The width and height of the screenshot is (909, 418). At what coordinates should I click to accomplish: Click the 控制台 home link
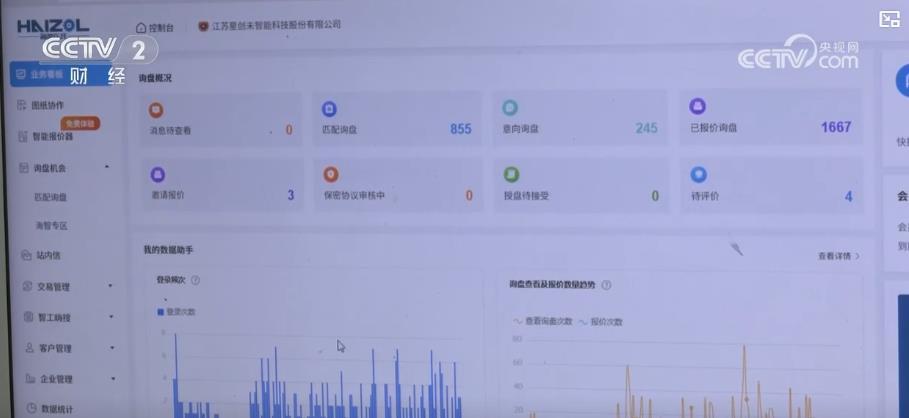pos(155,28)
